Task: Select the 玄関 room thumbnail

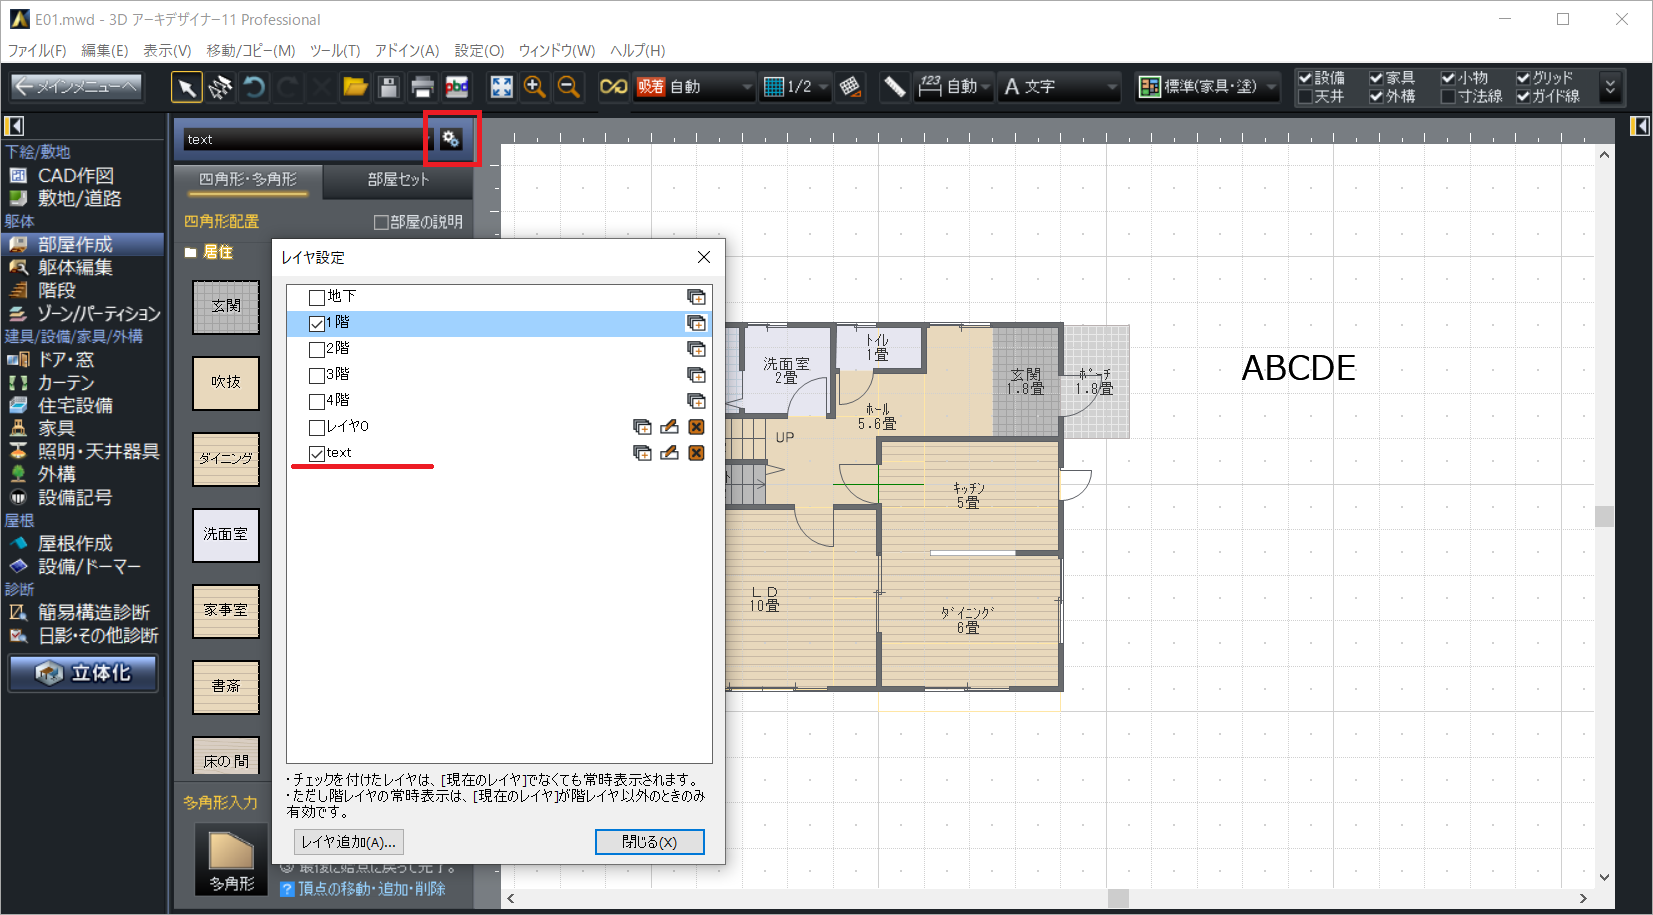Action: (x=226, y=306)
